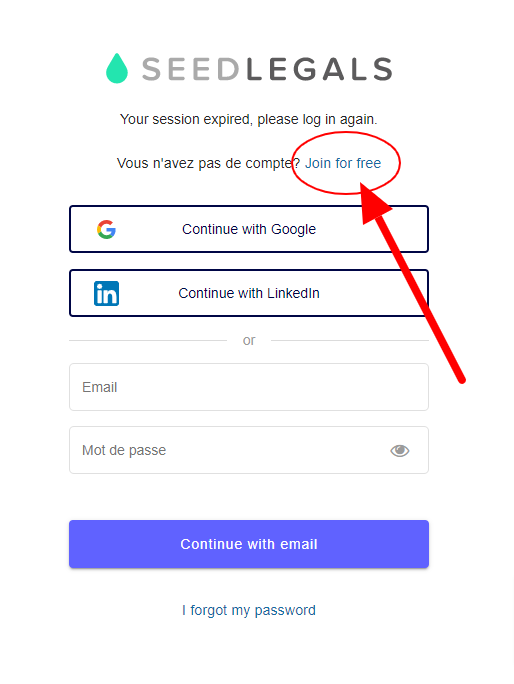Click the divider line left of "or"
The image size is (514, 684).
(148, 340)
